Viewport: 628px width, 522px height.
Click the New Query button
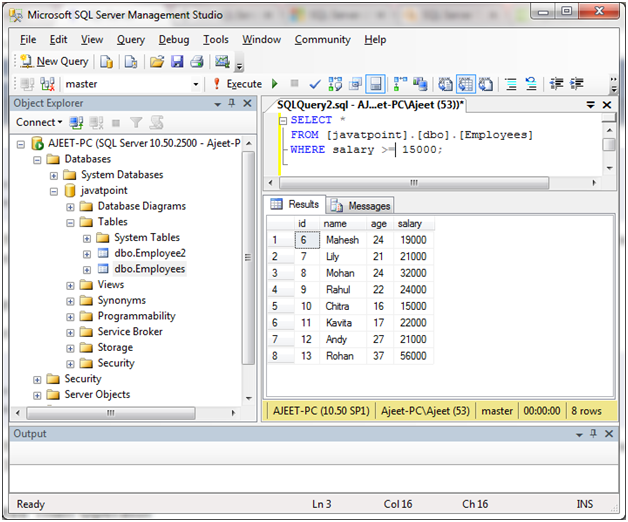click(54, 61)
